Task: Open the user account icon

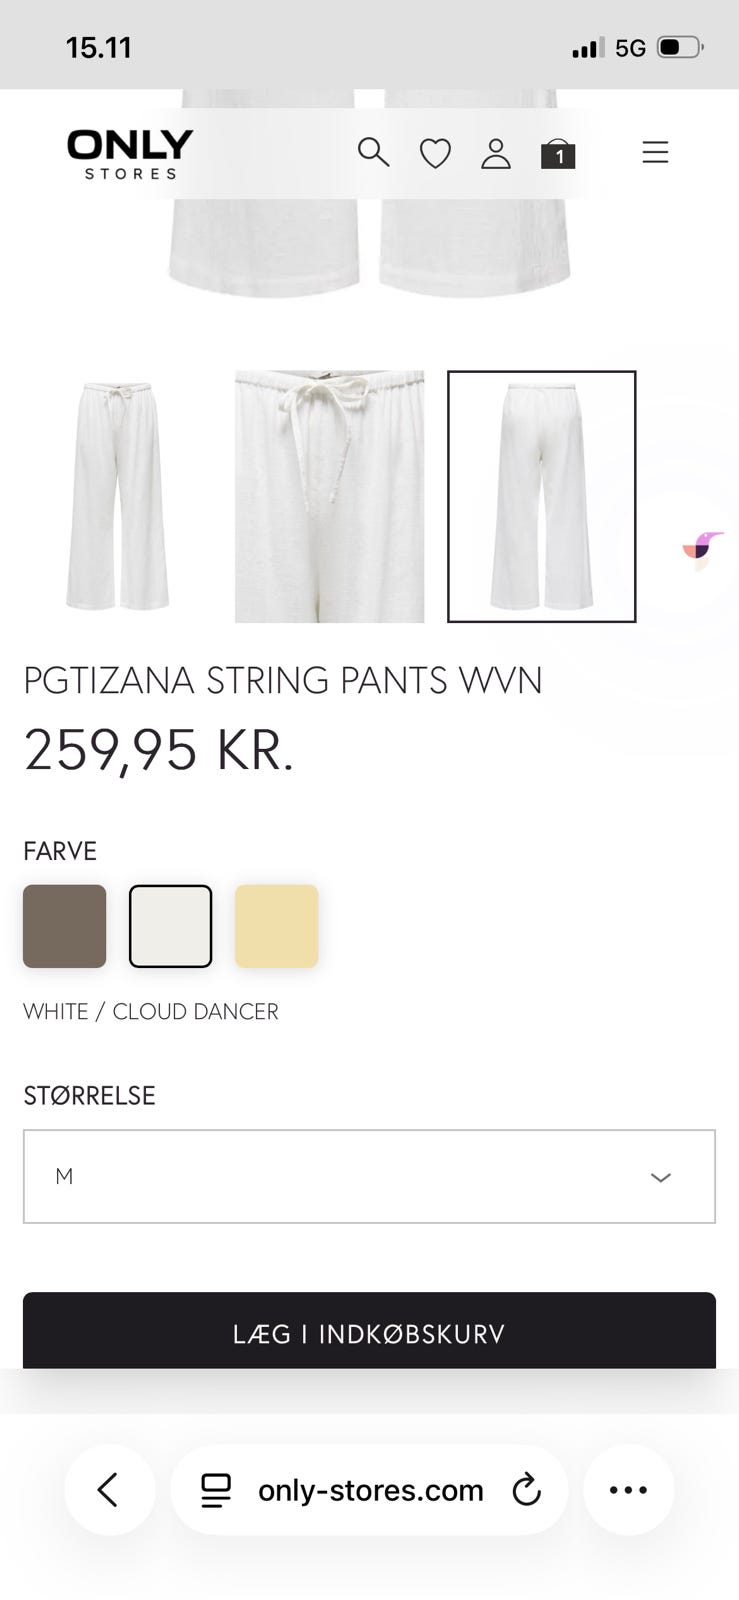Action: coord(496,153)
